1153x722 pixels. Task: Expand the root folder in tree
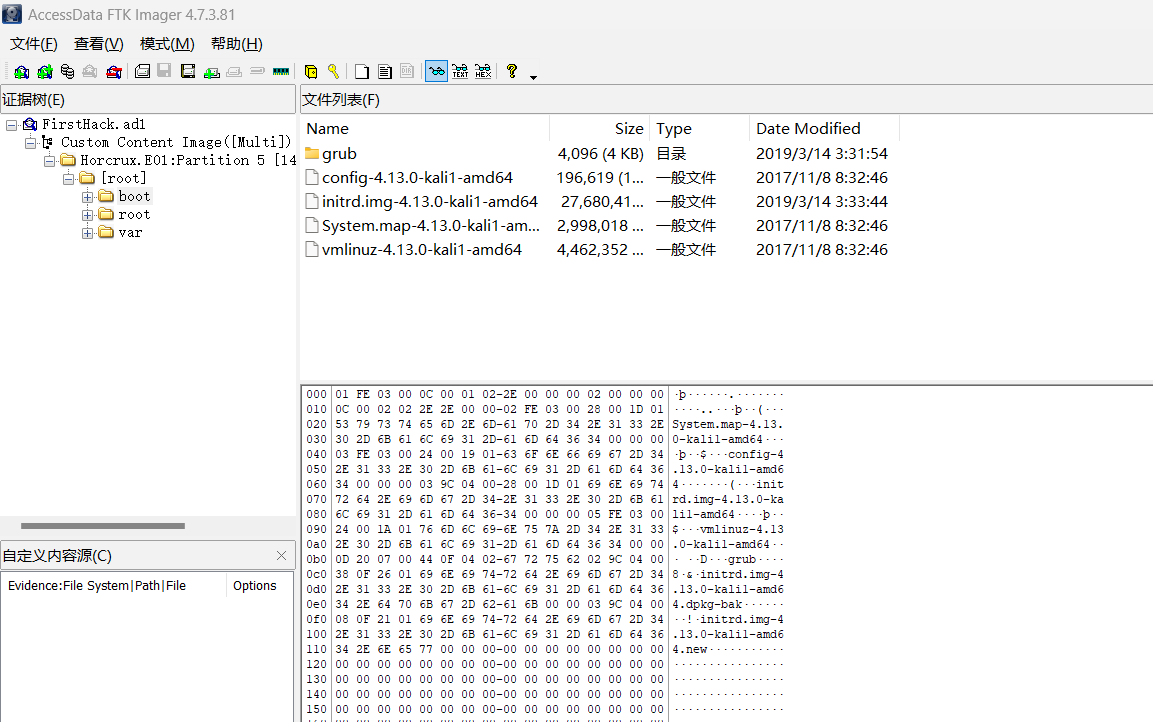88,215
